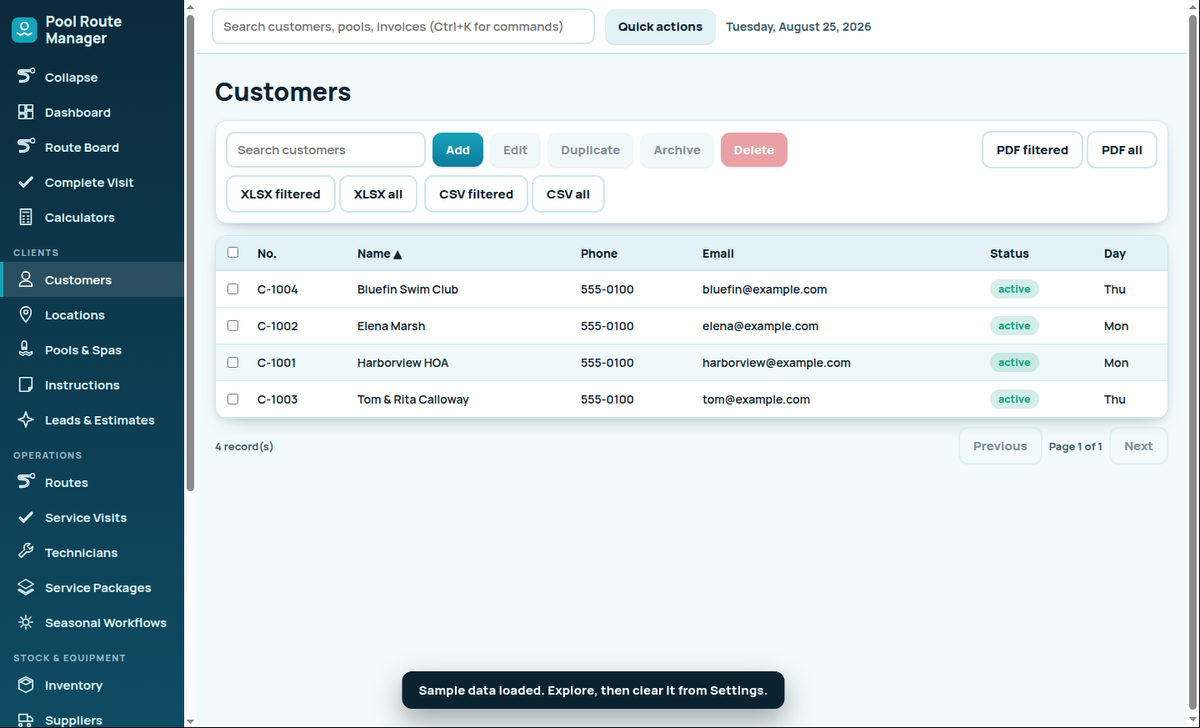Click the Pool Route Manager logo icon
This screenshot has width=1200, height=728.
point(24,30)
